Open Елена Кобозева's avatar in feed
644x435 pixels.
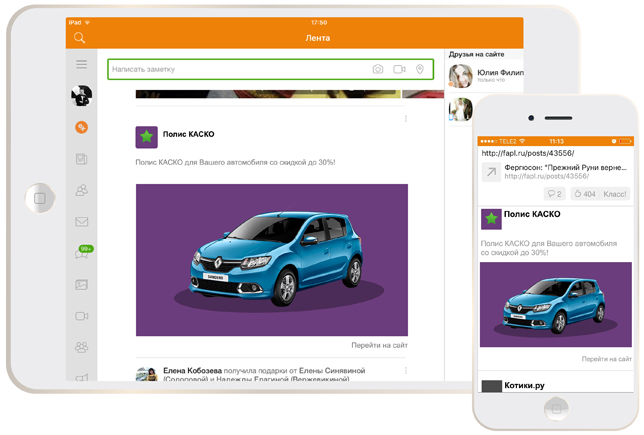coord(147,374)
